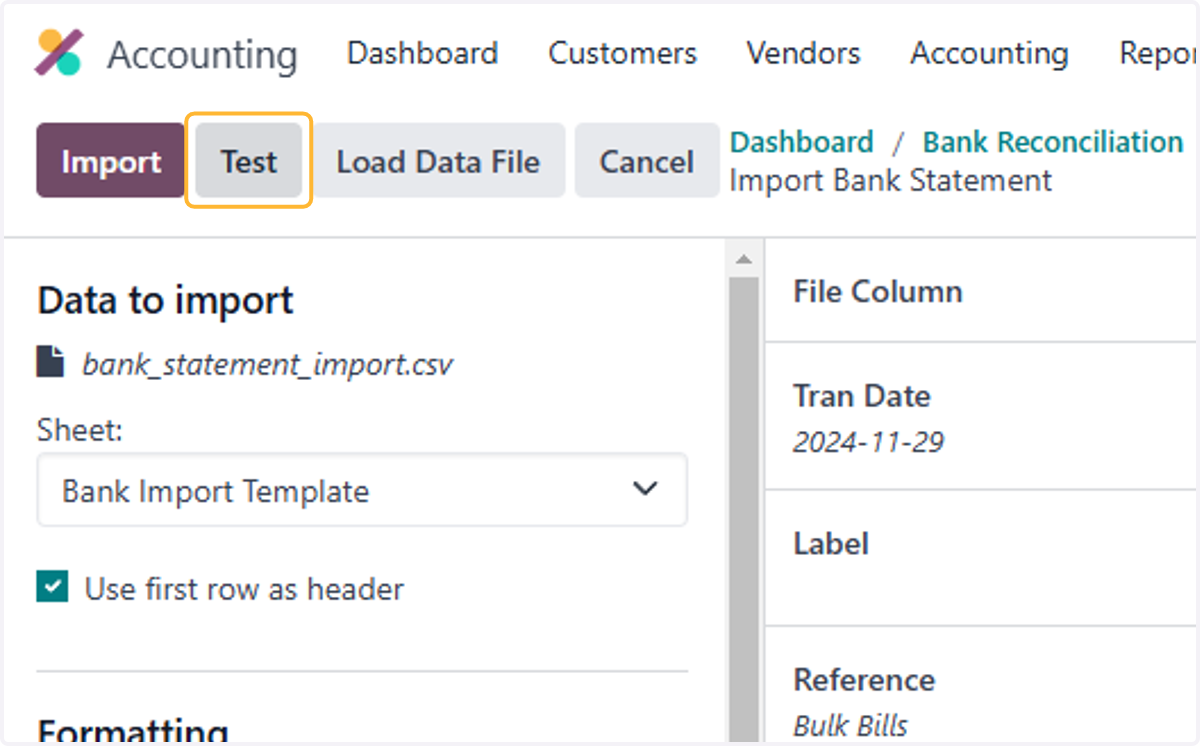
Task: Click the Label column row
Action: click(x=982, y=558)
